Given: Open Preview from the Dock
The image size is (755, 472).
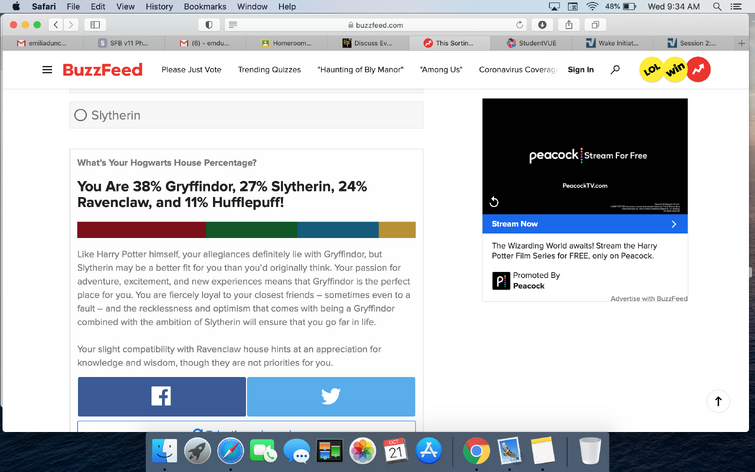Looking at the screenshot, I should click(509, 451).
